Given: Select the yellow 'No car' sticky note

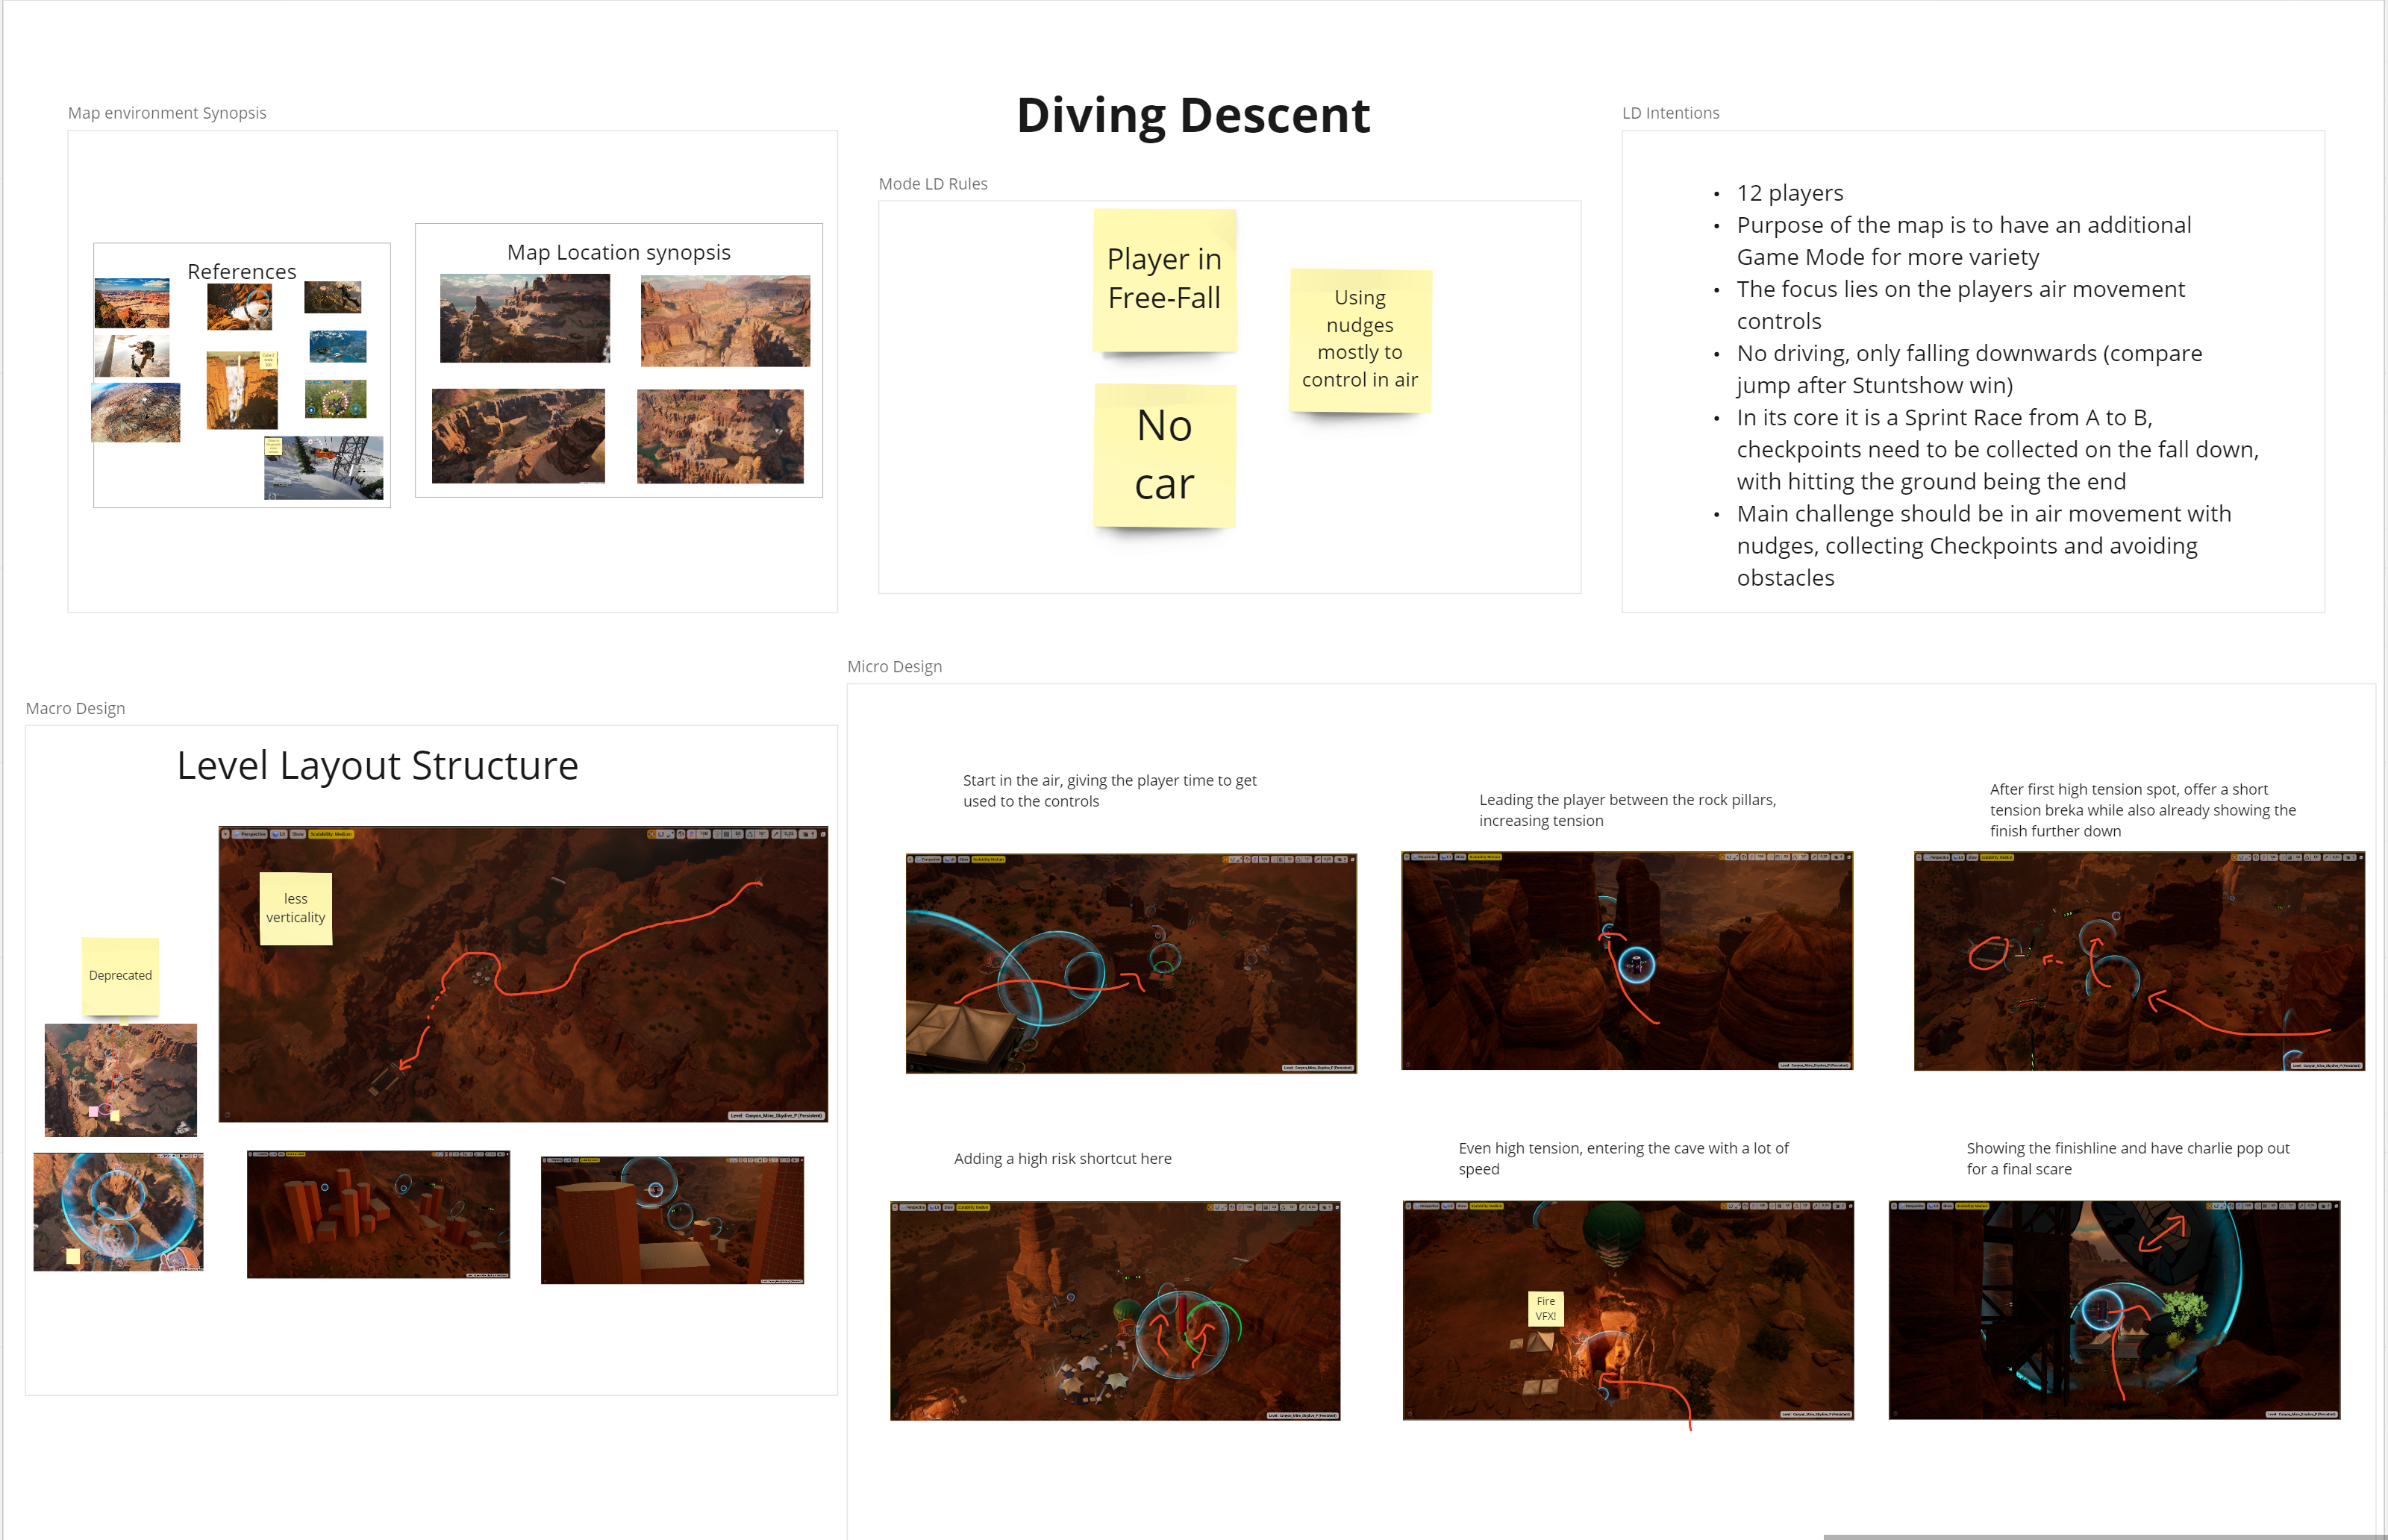Looking at the screenshot, I should click(x=1164, y=456).
